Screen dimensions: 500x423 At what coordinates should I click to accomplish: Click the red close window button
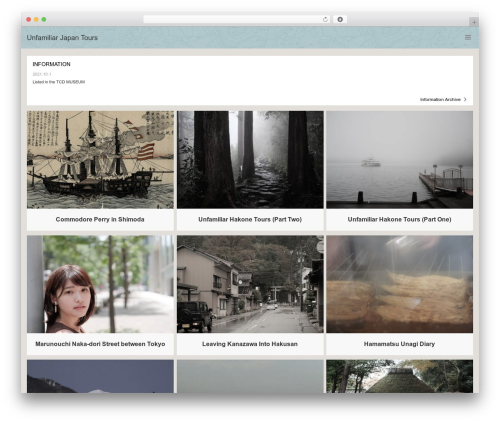click(x=29, y=19)
